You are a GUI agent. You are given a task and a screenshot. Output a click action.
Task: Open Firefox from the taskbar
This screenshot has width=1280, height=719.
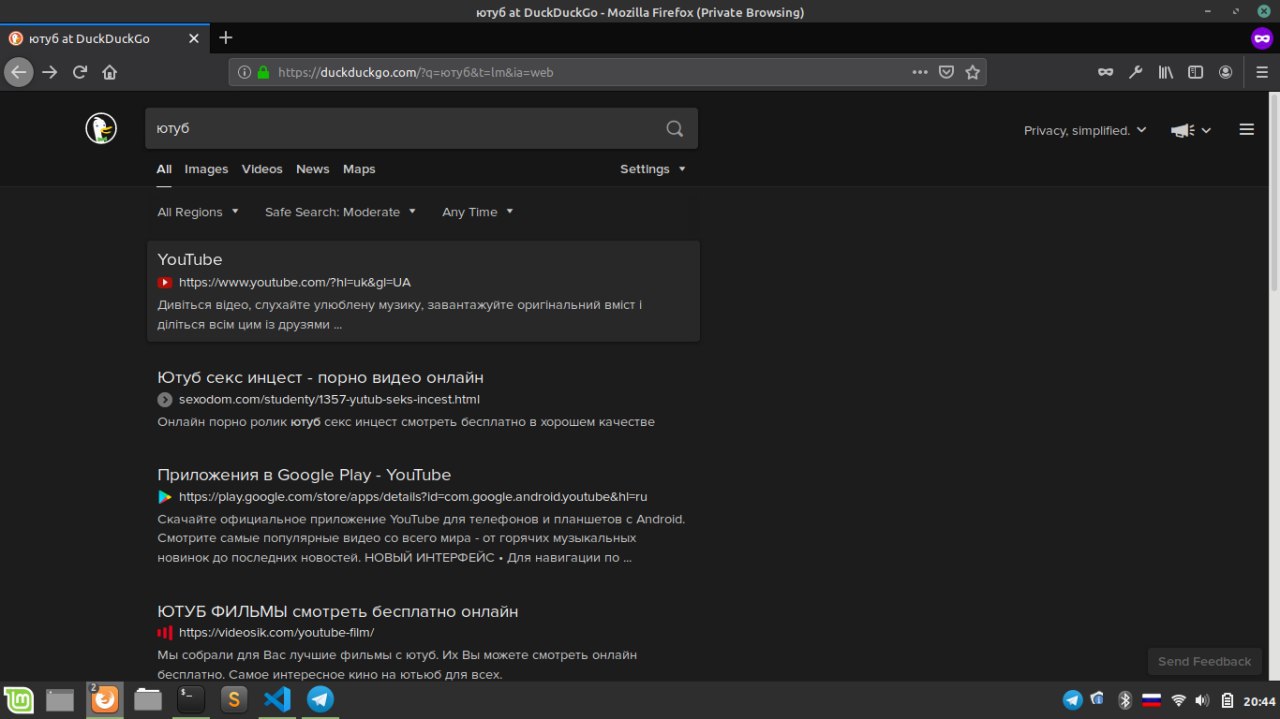pyautogui.click(x=104, y=700)
